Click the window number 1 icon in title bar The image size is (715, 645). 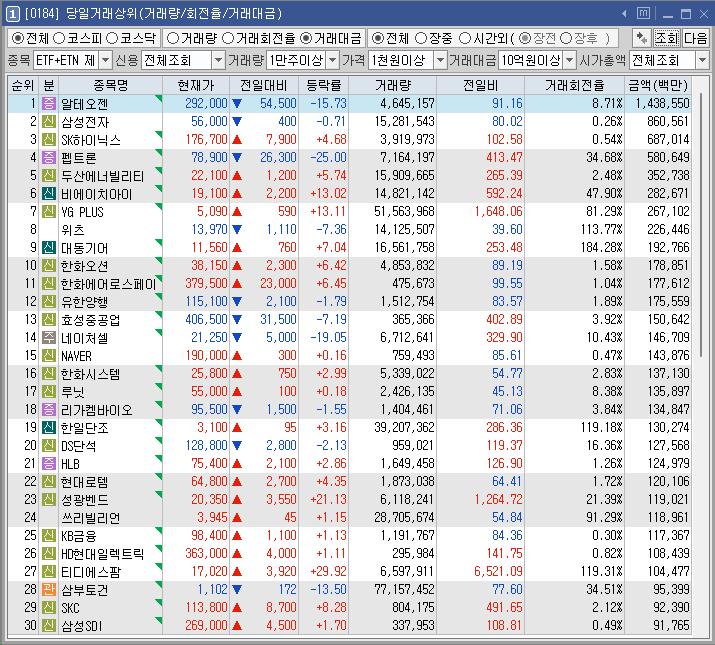12,14
